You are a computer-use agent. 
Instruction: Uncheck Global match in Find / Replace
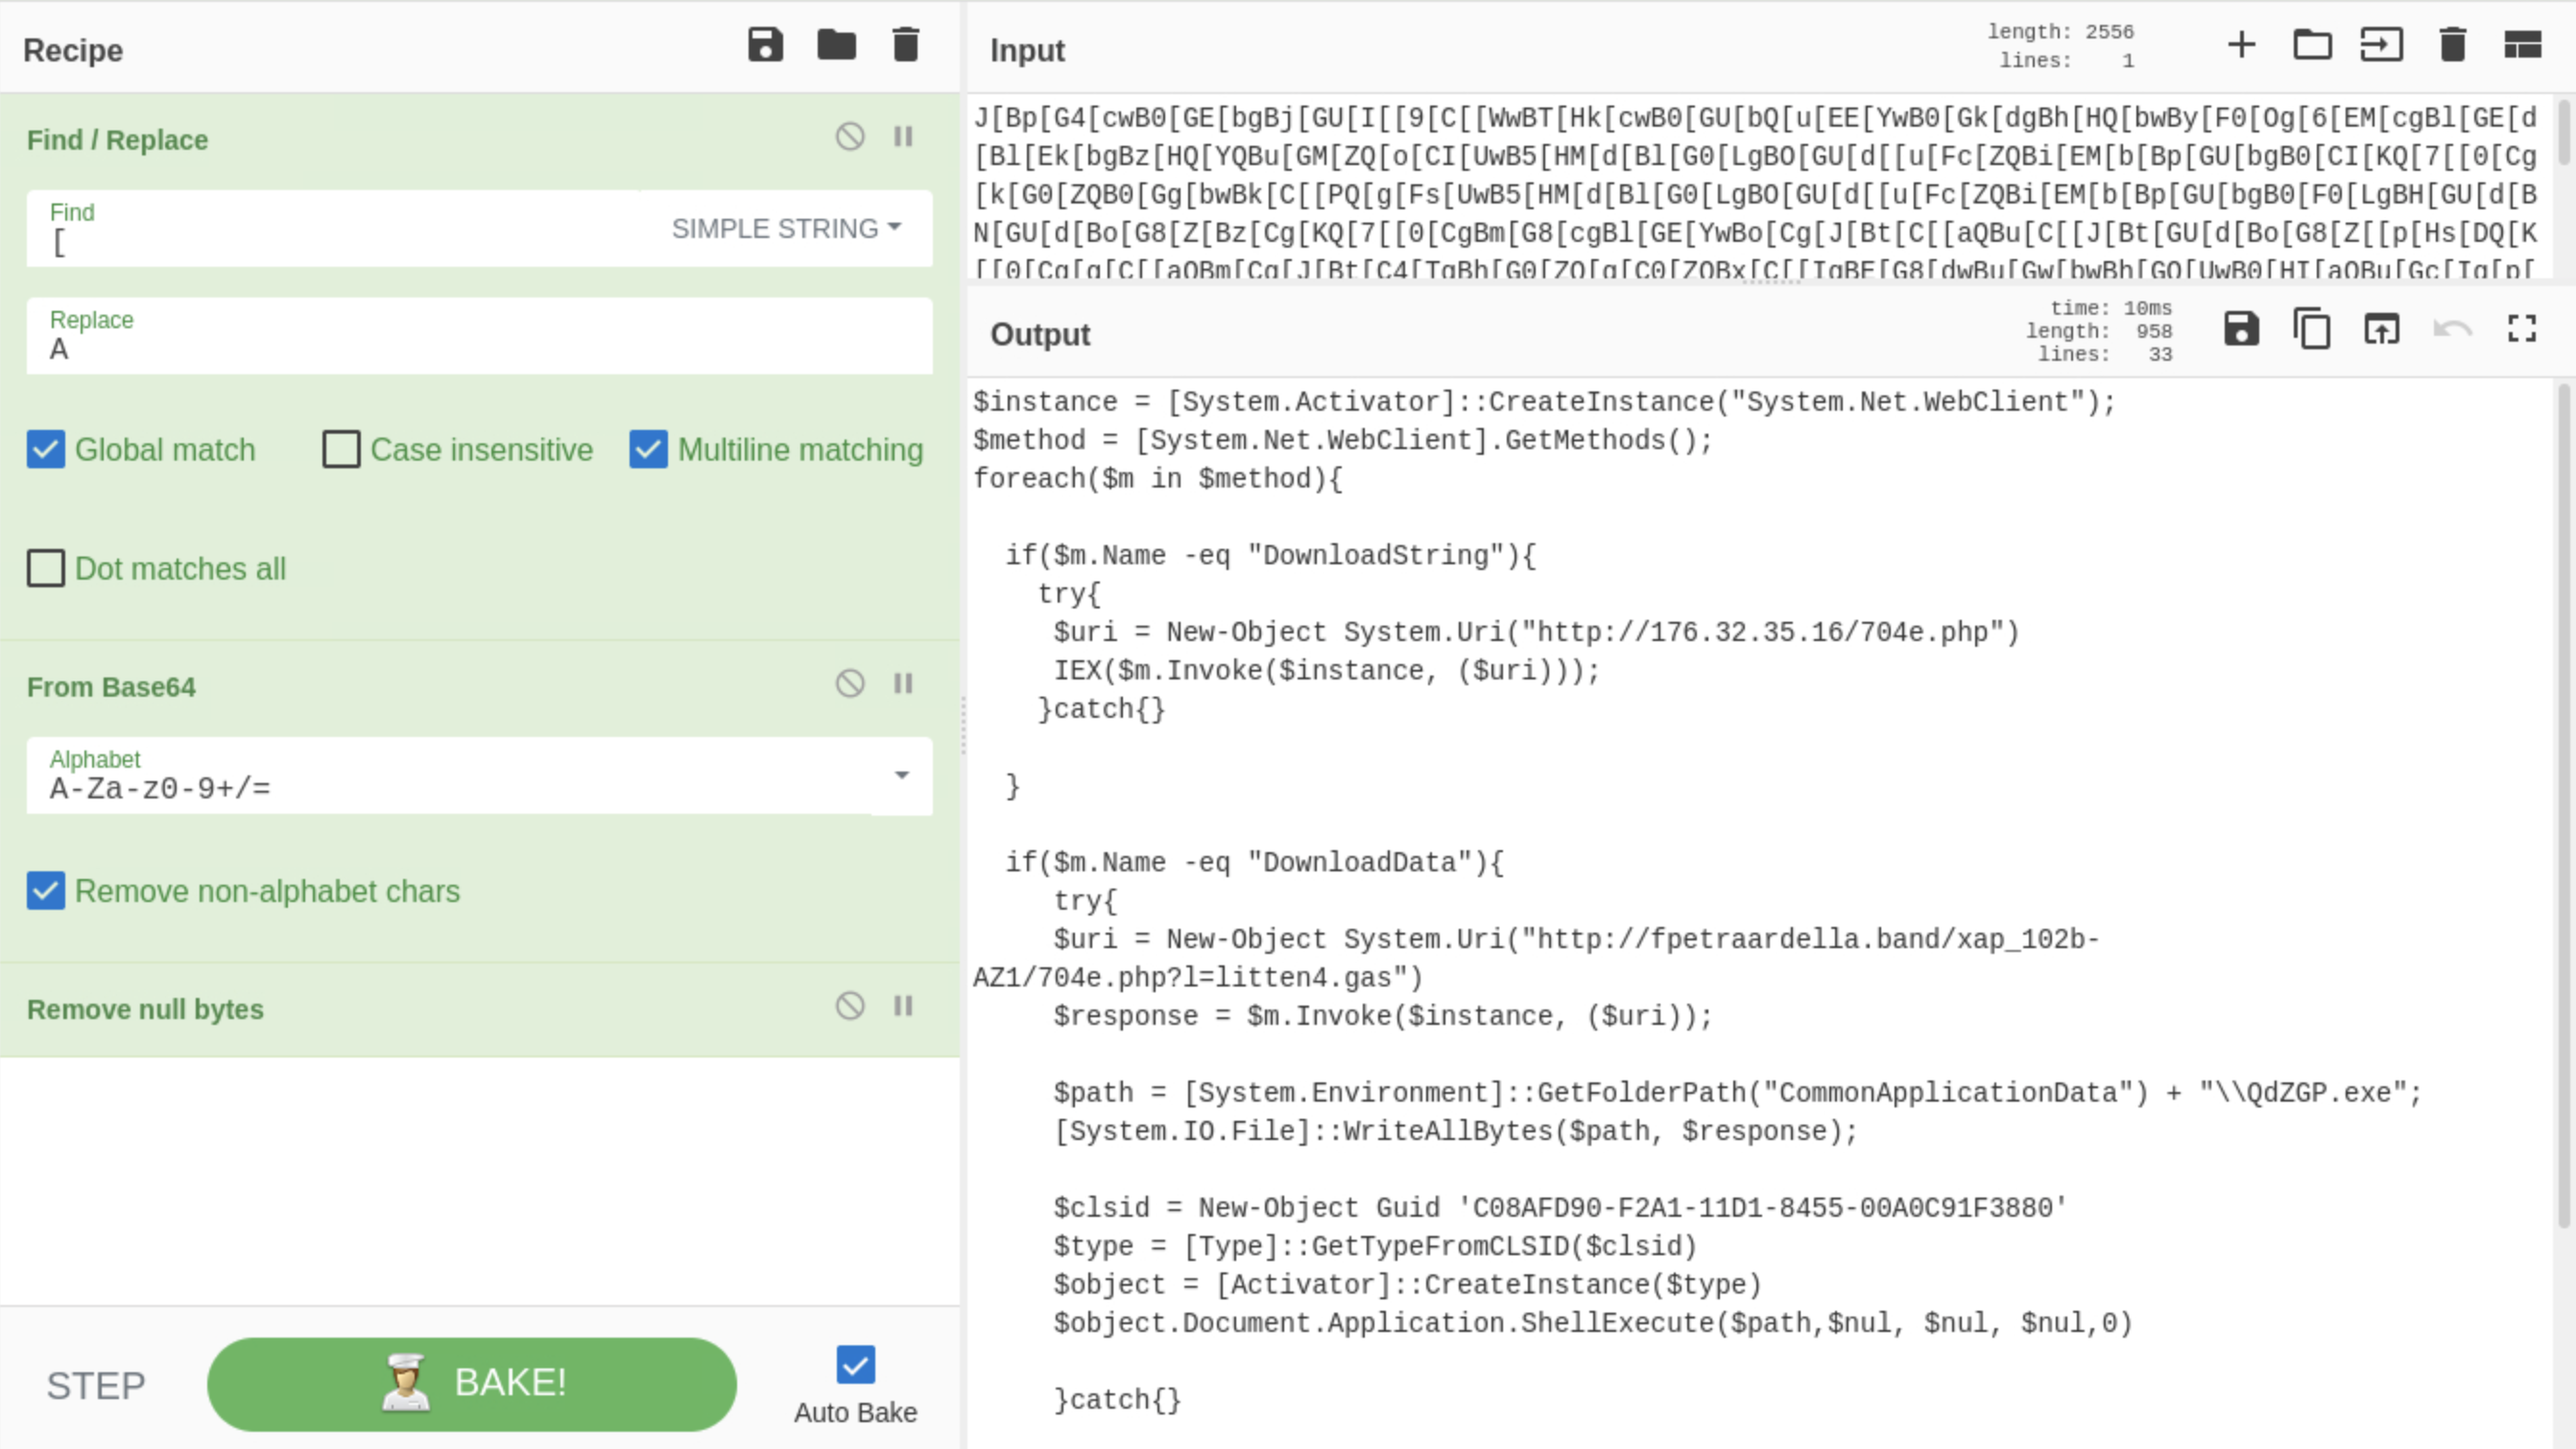45,450
